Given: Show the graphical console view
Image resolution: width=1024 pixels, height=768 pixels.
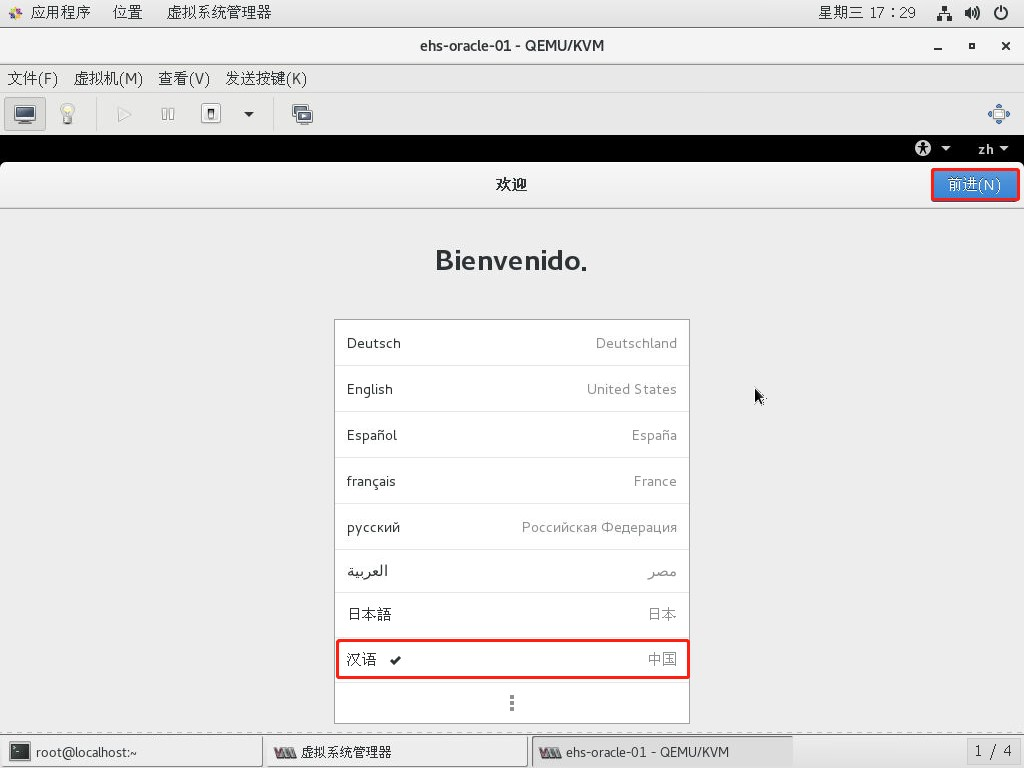Looking at the screenshot, I should pos(25,114).
